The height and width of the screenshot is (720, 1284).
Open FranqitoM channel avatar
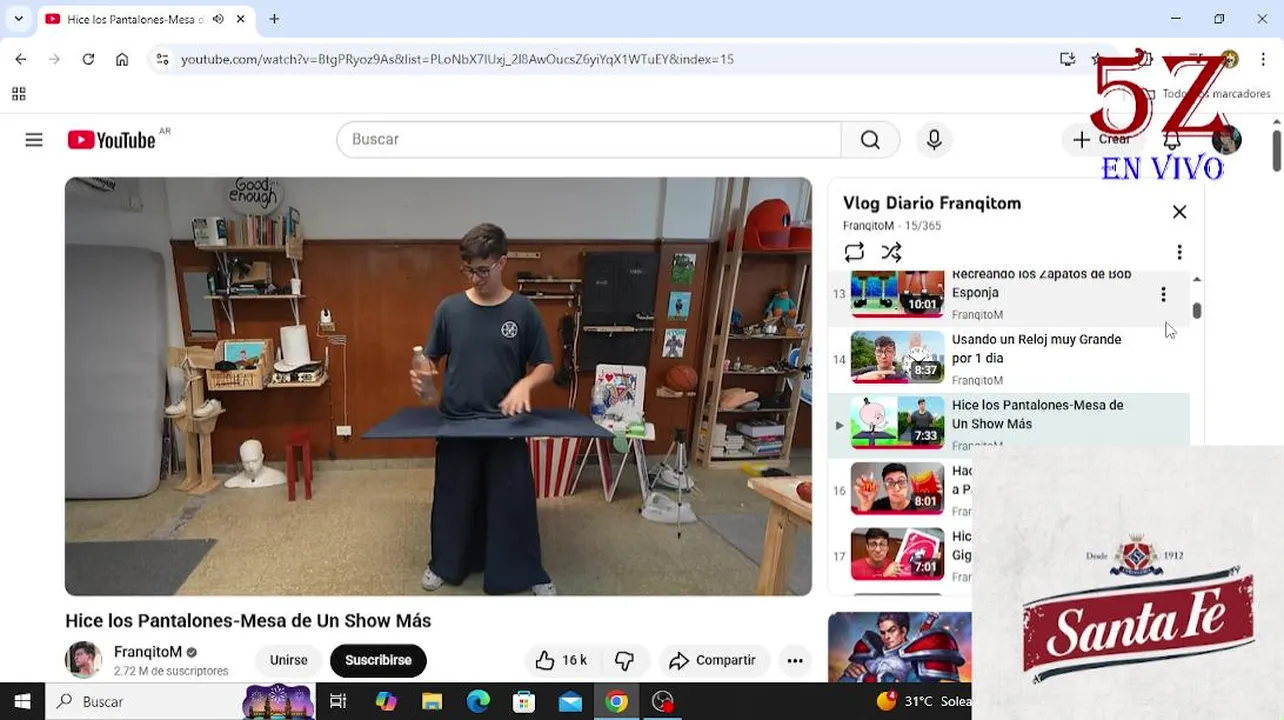(83, 660)
